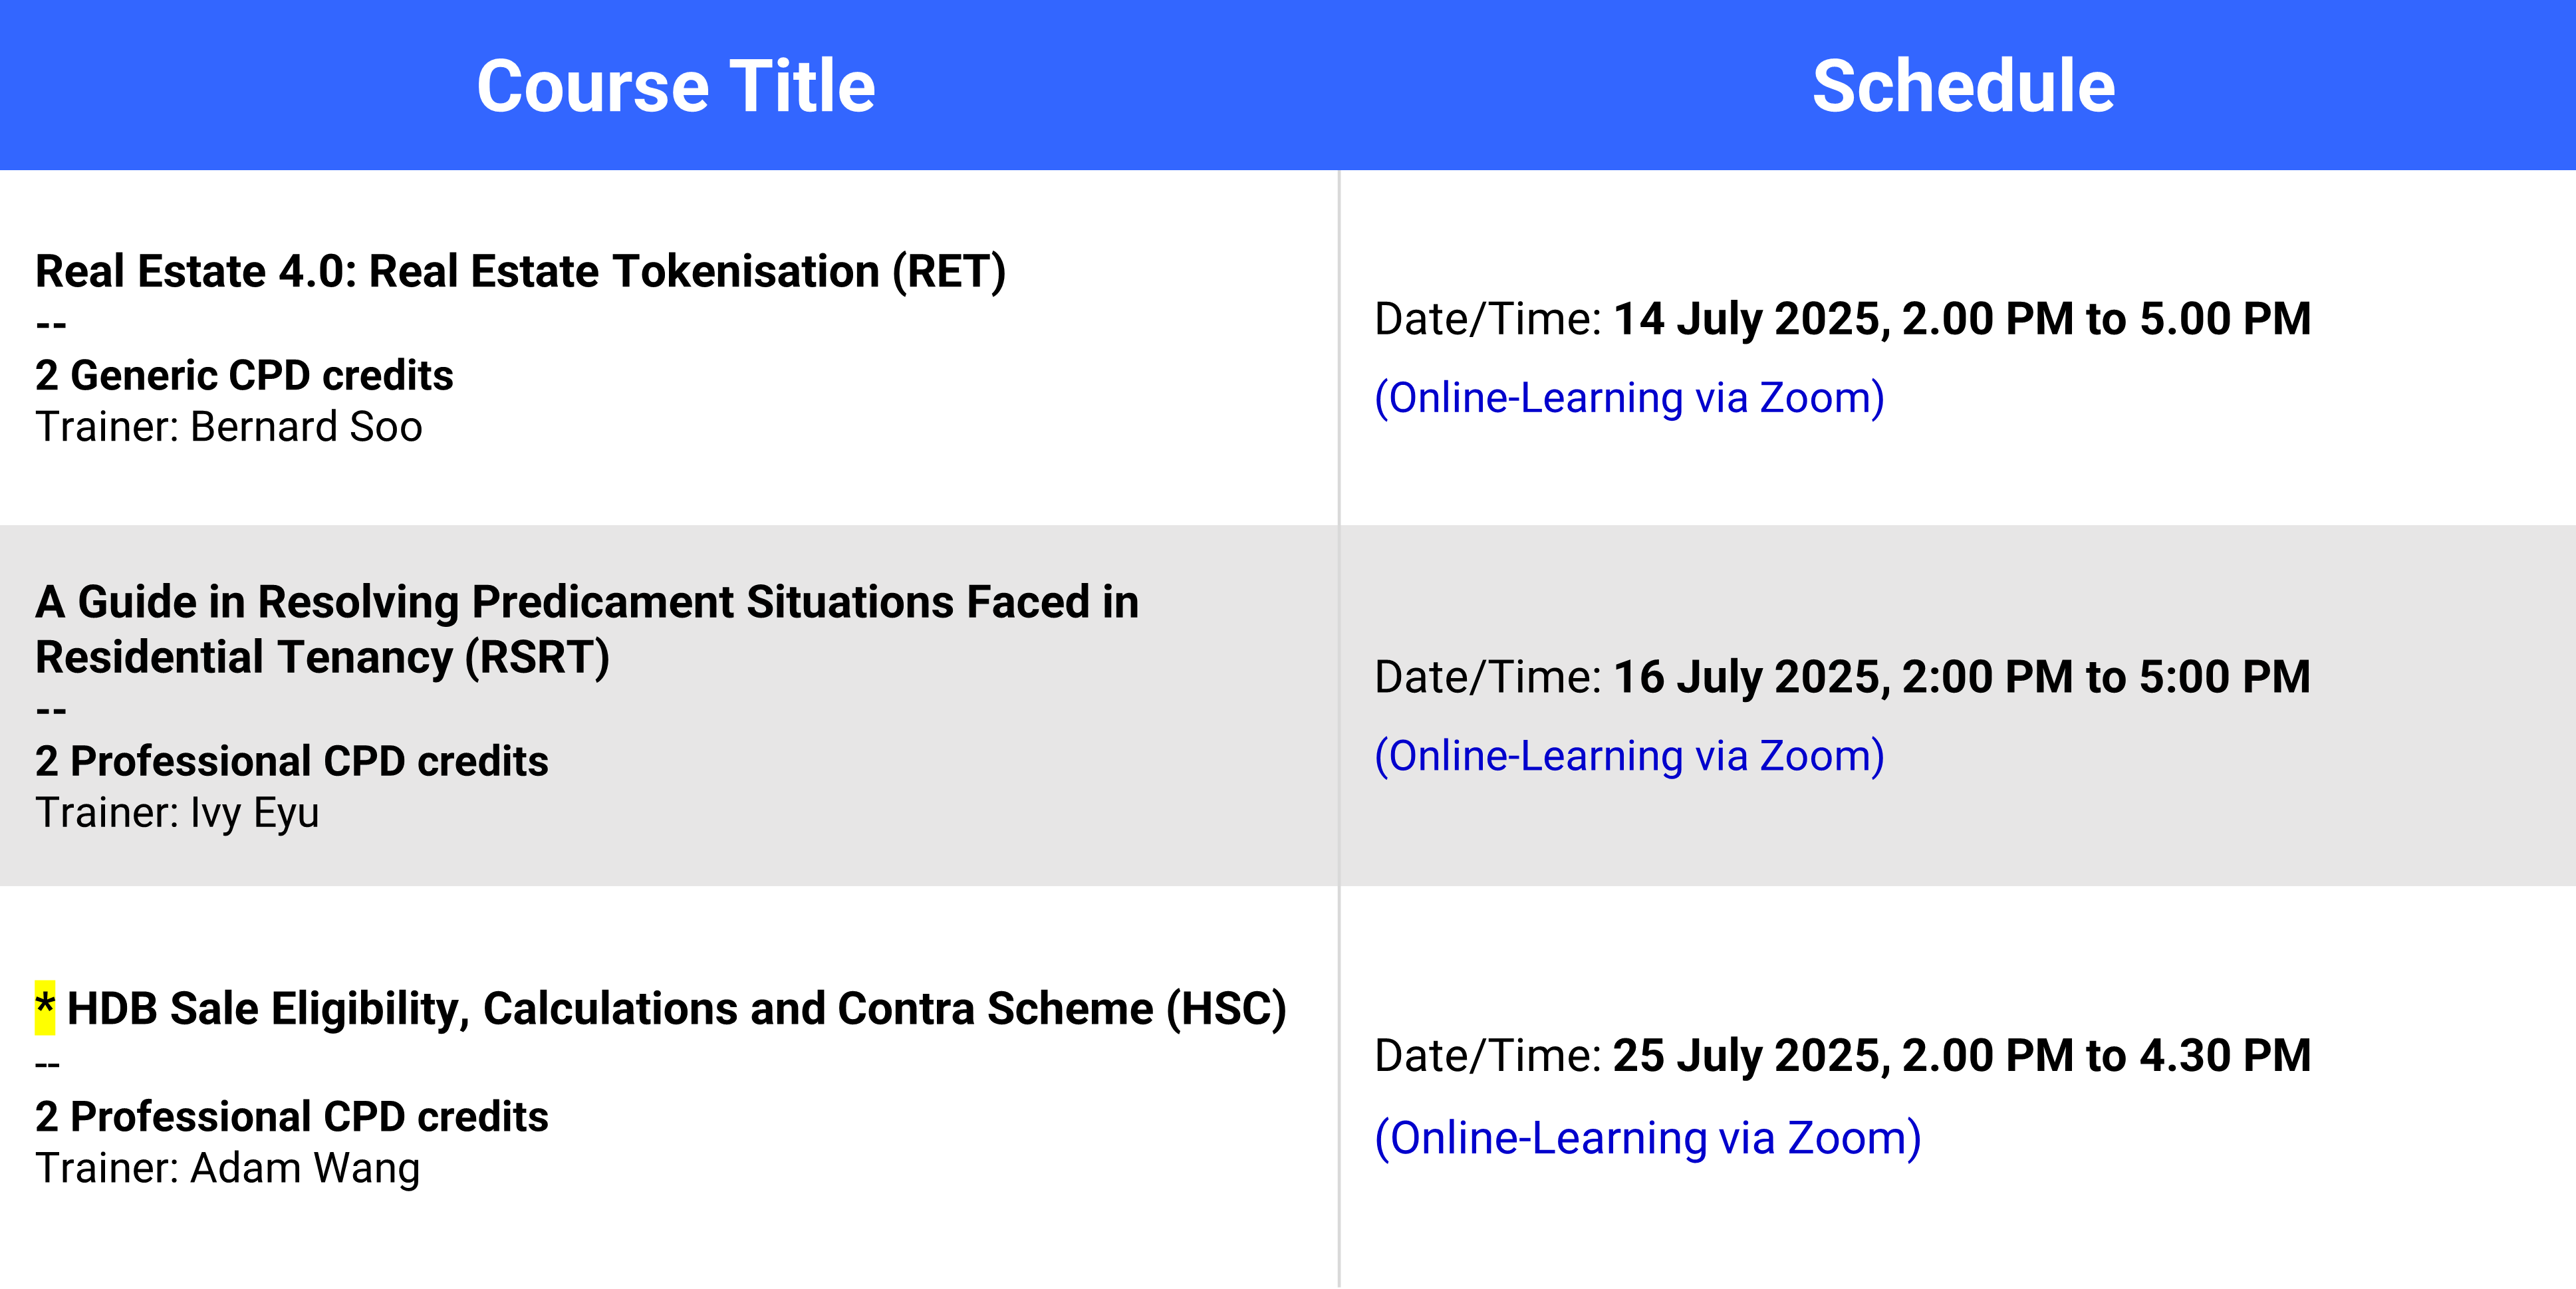Image resolution: width=2576 pixels, height=1289 pixels.
Task: Select RSRT 2 Professional CPD credits text
Action: [x=291, y=761]
